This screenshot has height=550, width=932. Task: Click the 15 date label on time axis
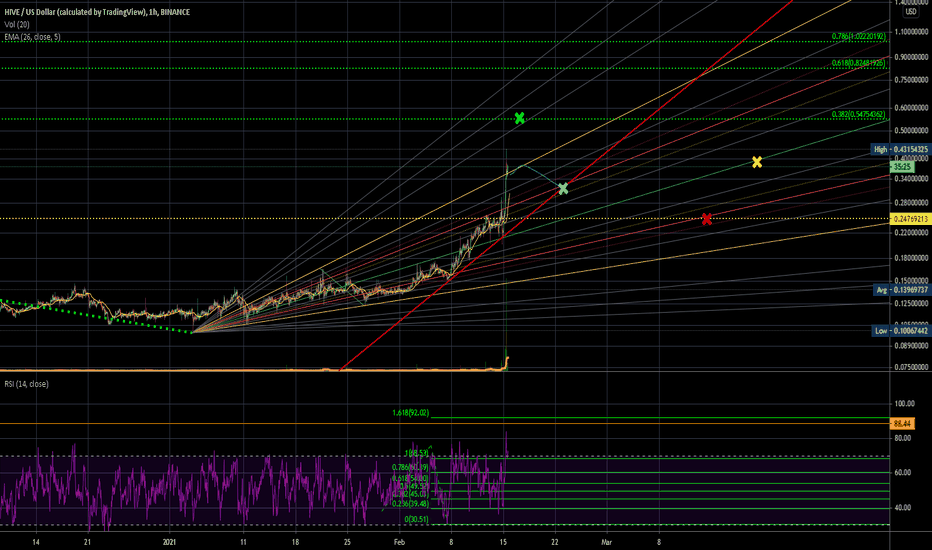click(503, 542)
